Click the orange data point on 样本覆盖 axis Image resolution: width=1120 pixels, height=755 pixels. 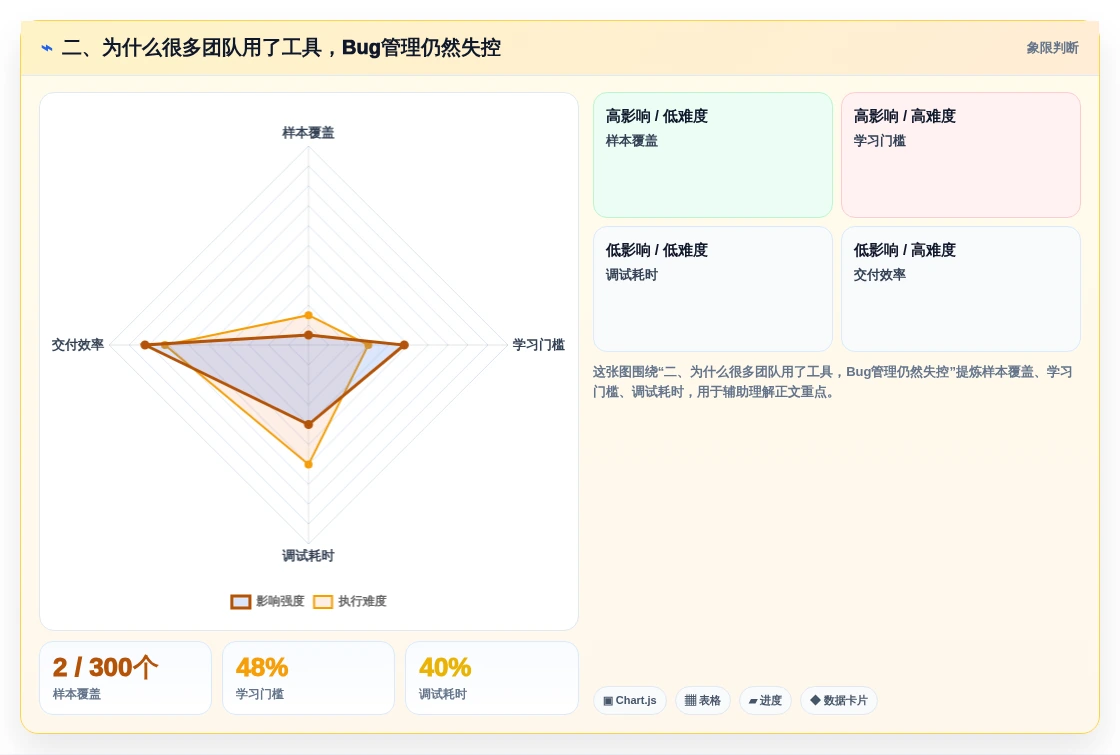[309, 315]
